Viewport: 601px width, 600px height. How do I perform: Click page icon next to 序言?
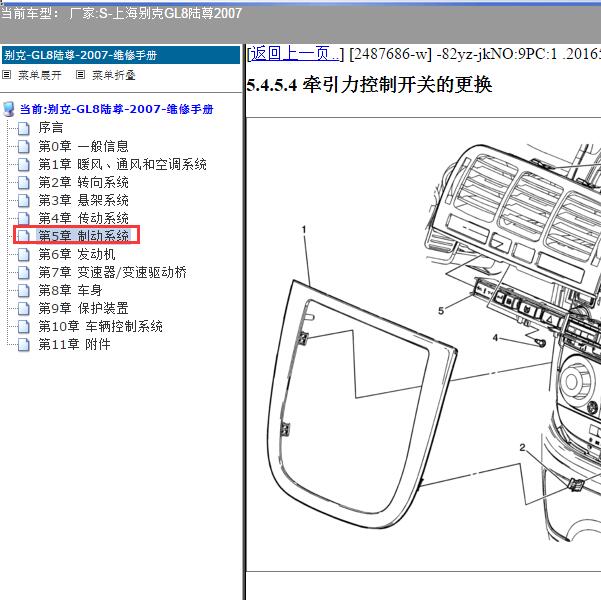[x=24, y=128]
